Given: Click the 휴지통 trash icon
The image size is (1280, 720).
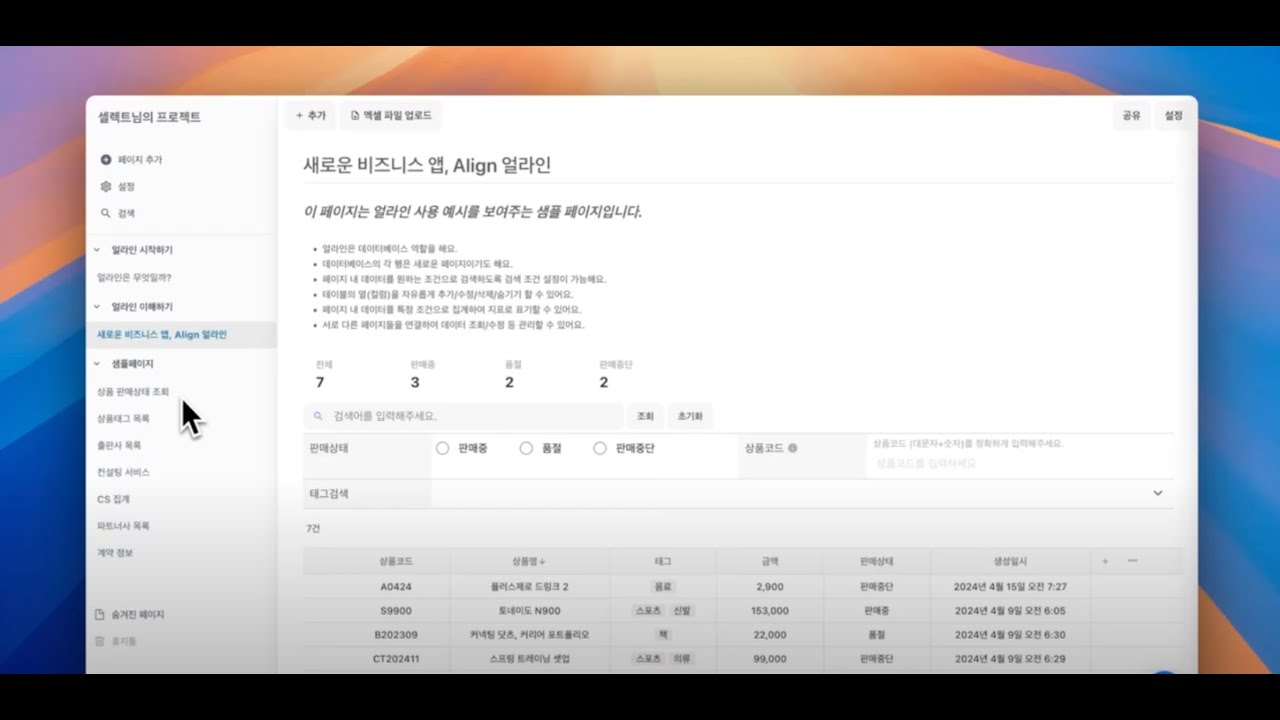Looking at the screenshot, I should tap(100, 641).
